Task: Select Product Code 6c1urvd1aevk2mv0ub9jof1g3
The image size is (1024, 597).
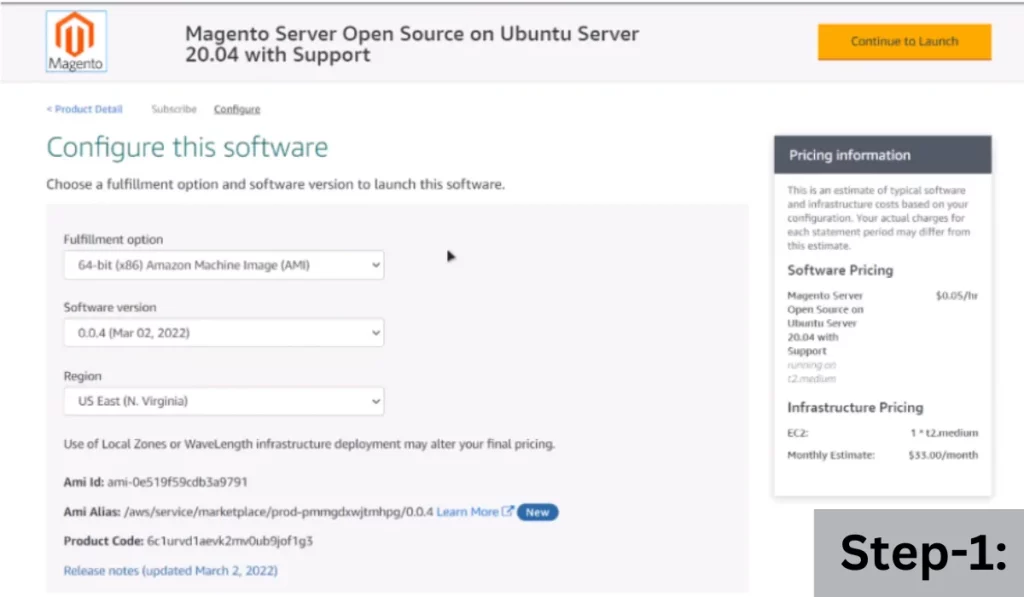Action: click(x=230, y=541)
